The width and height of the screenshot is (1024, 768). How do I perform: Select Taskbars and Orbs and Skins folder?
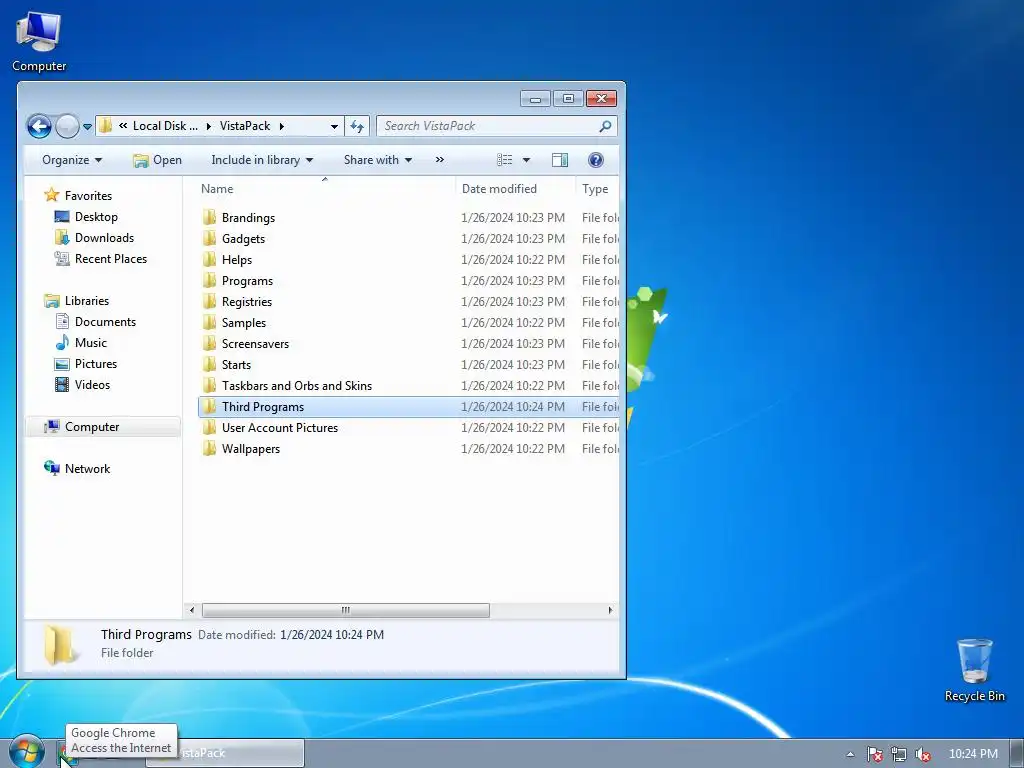(296, 385)
